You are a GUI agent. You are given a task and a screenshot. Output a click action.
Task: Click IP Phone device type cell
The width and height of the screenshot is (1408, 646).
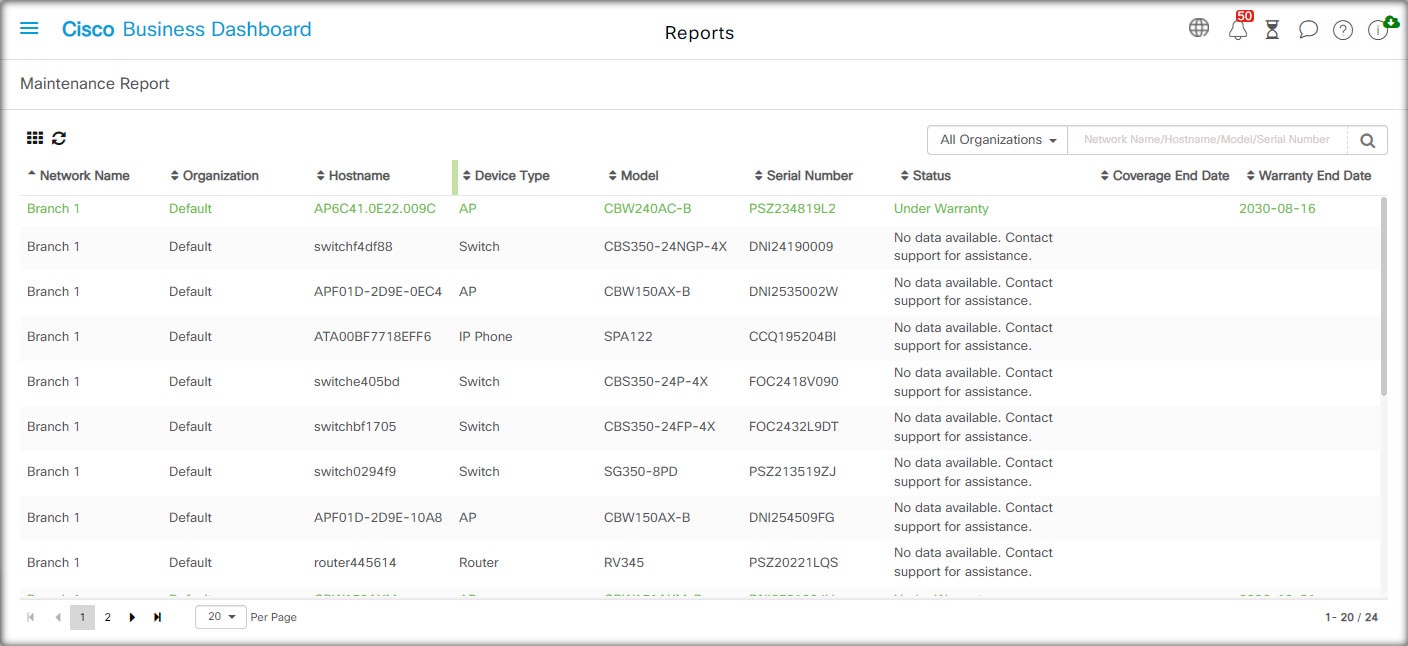[x=485, y=337]
